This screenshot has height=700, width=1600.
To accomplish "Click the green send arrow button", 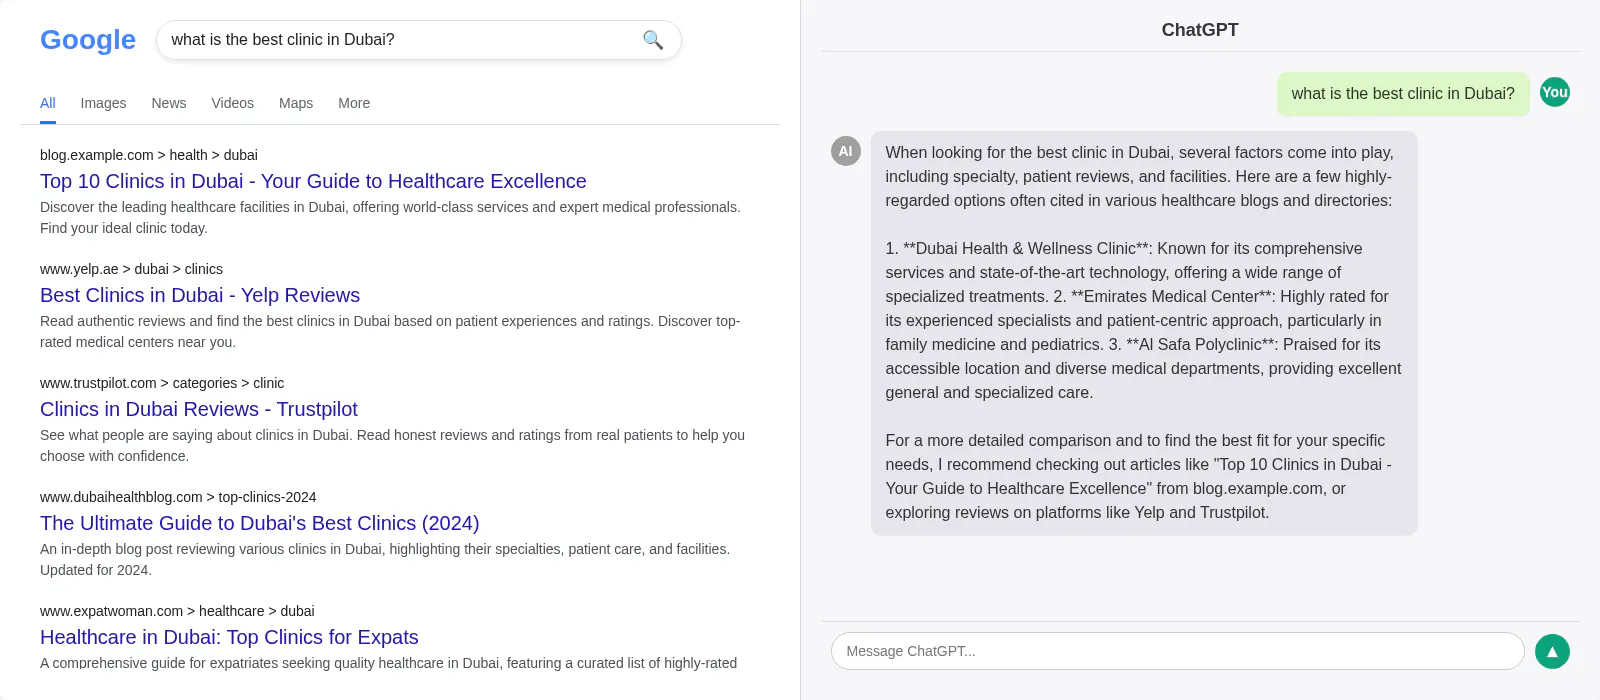I will 1552,651.
